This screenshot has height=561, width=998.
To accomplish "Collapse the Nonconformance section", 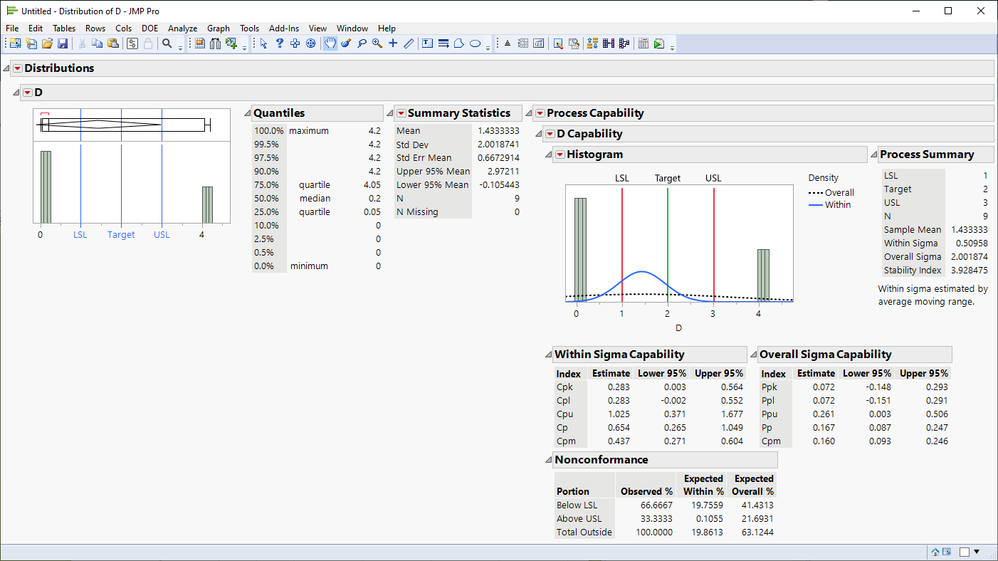I will click(548, 460).
